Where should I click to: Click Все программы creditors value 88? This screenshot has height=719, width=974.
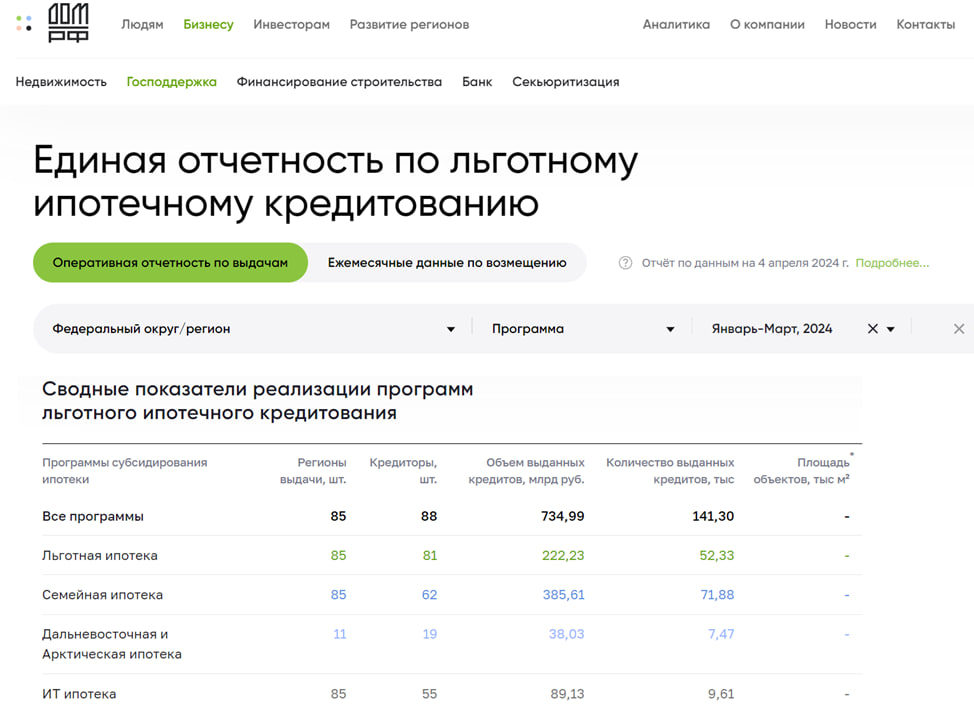(x=429, y=516)
